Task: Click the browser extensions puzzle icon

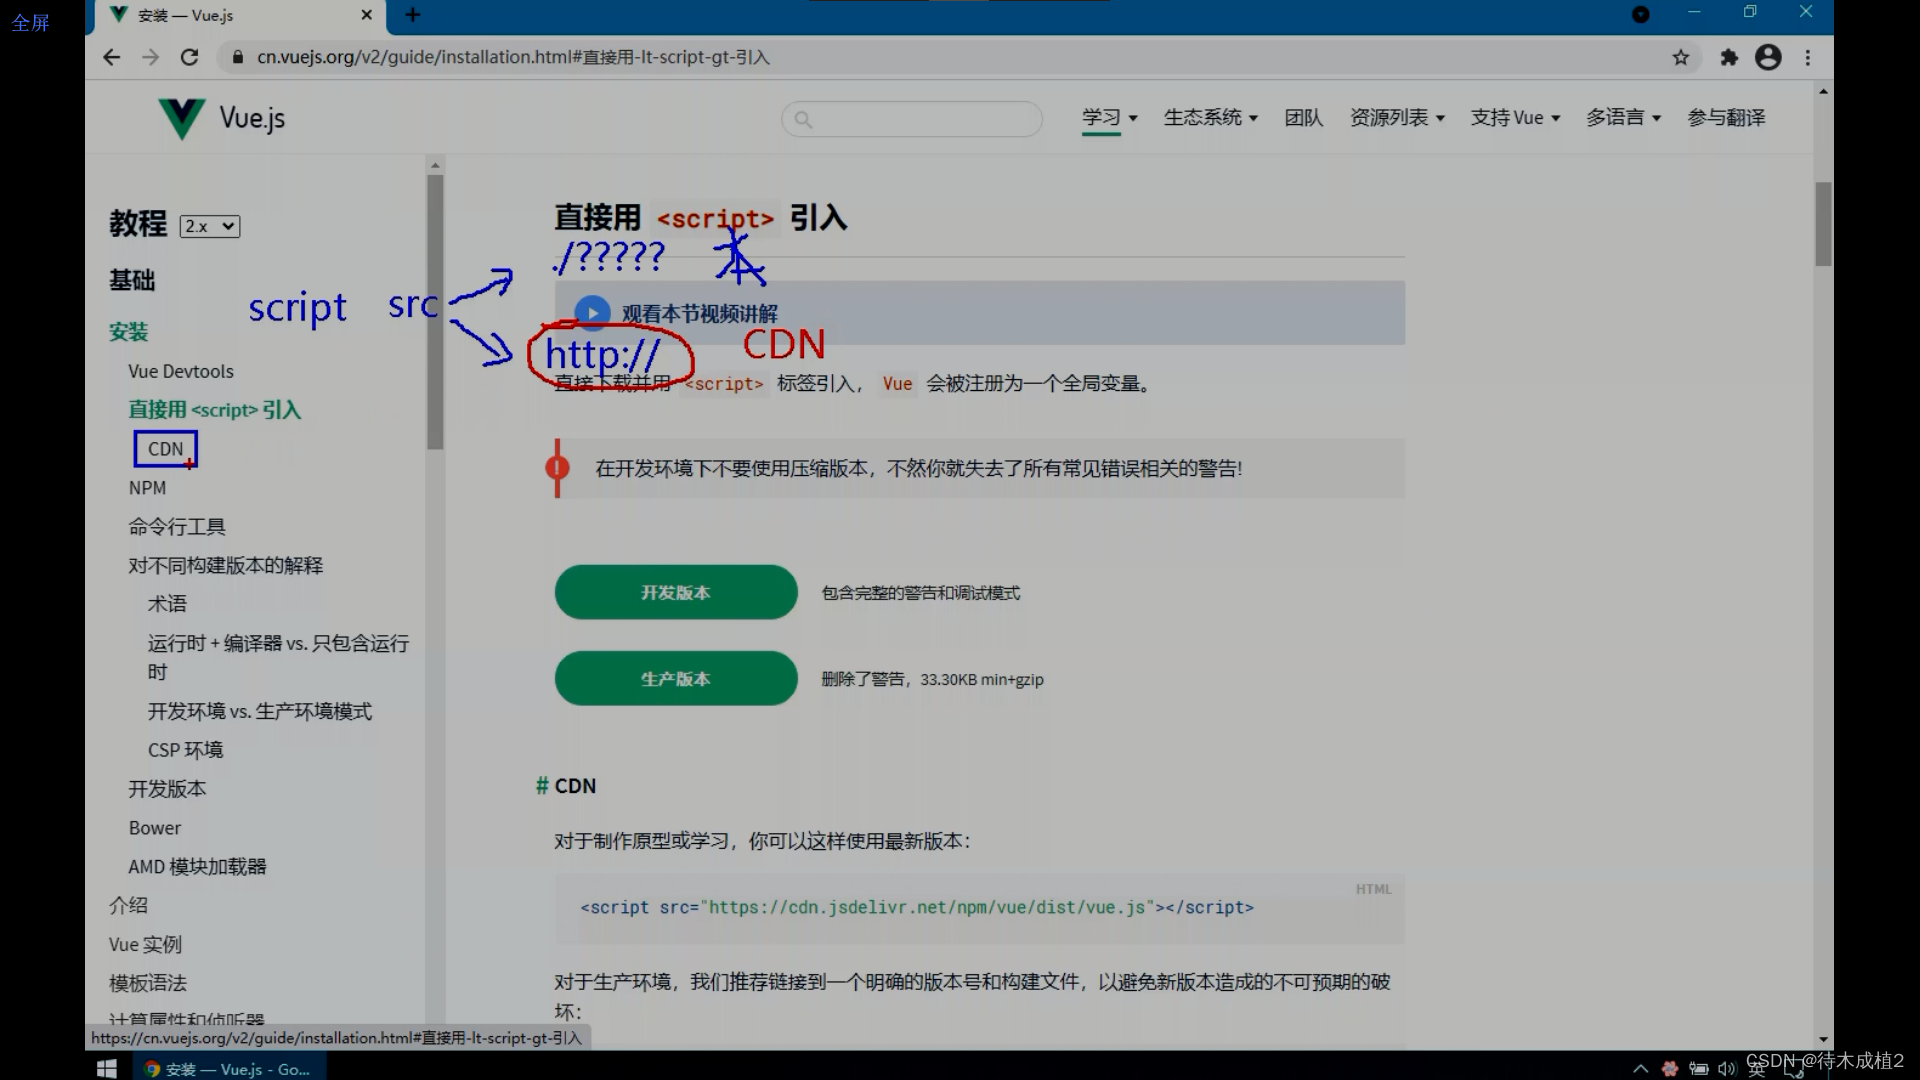Action: tap(1729, 57)
